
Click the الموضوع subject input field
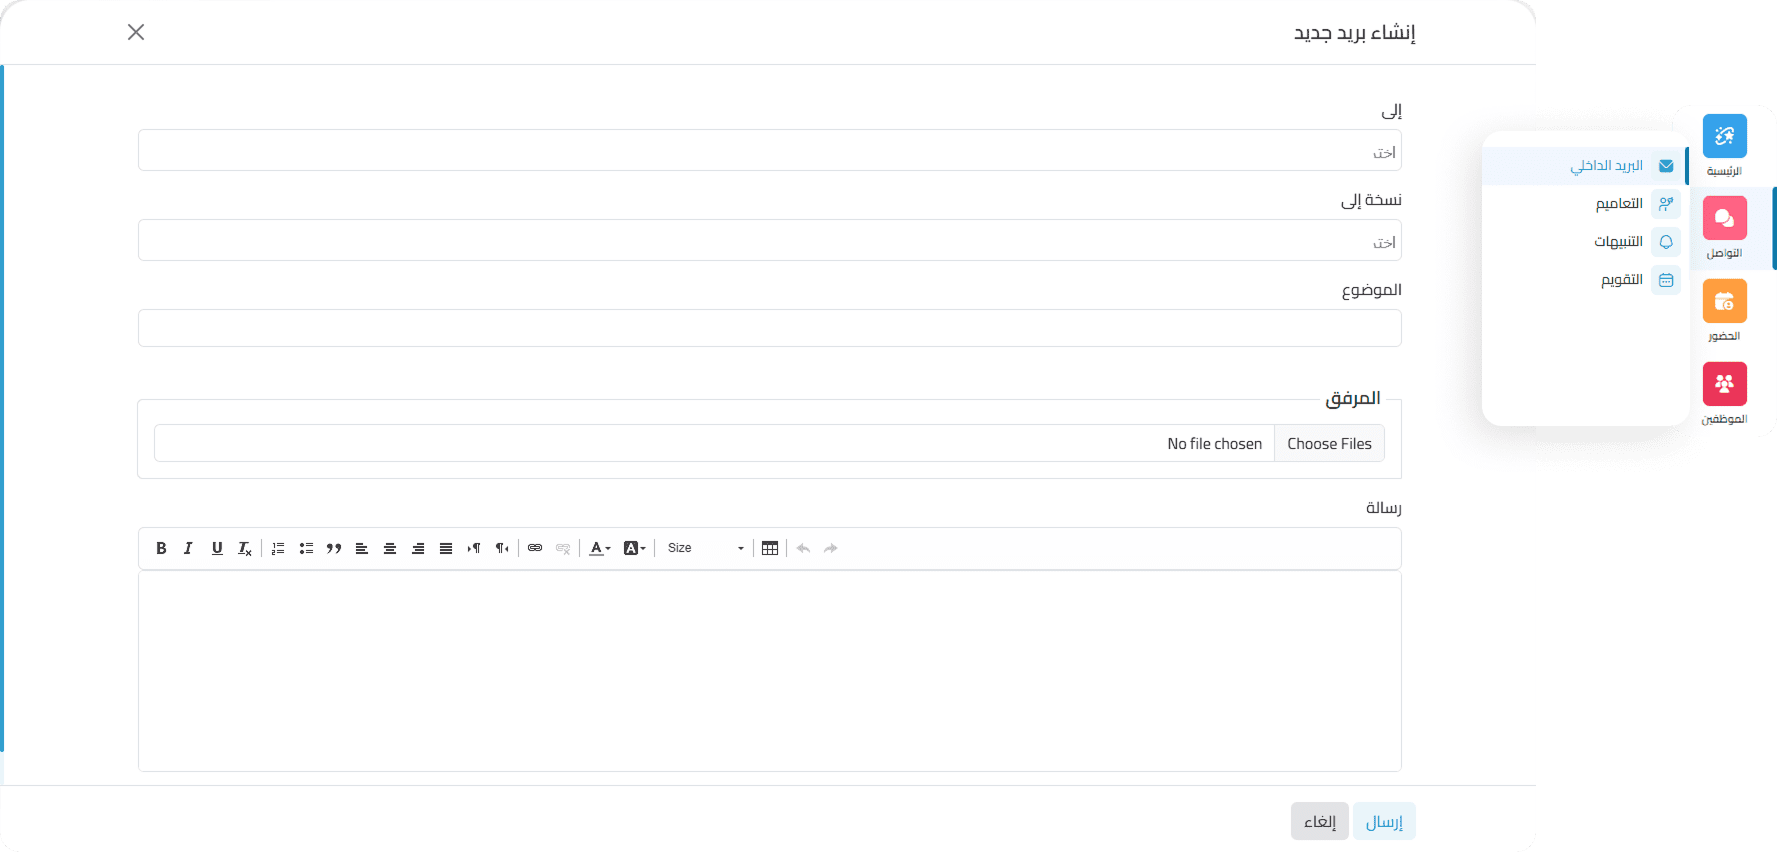coord(769,328)
